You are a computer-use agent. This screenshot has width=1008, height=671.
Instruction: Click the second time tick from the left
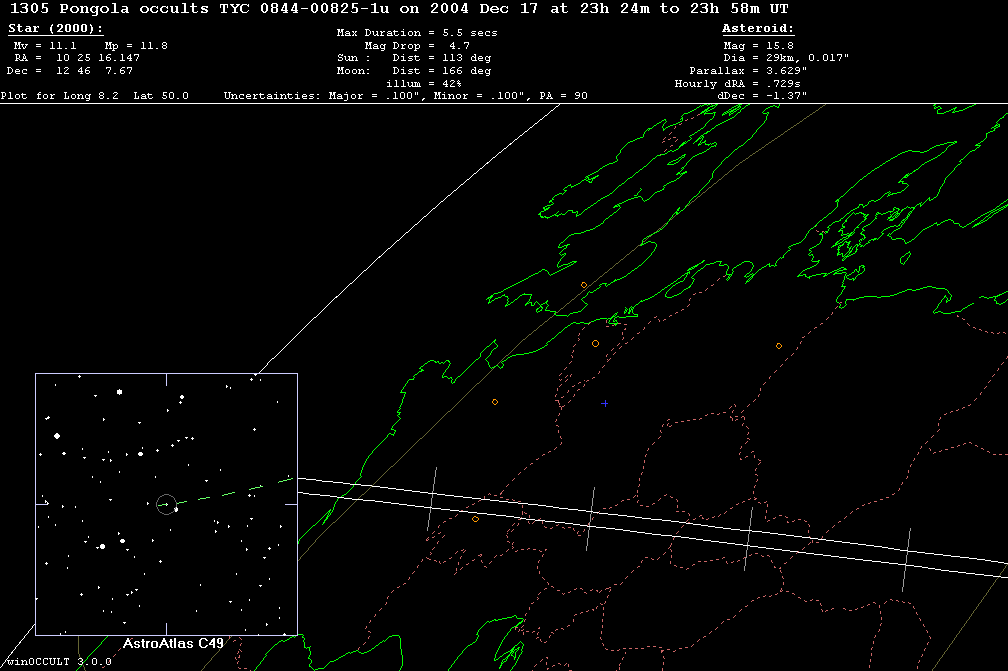[591, 517]
